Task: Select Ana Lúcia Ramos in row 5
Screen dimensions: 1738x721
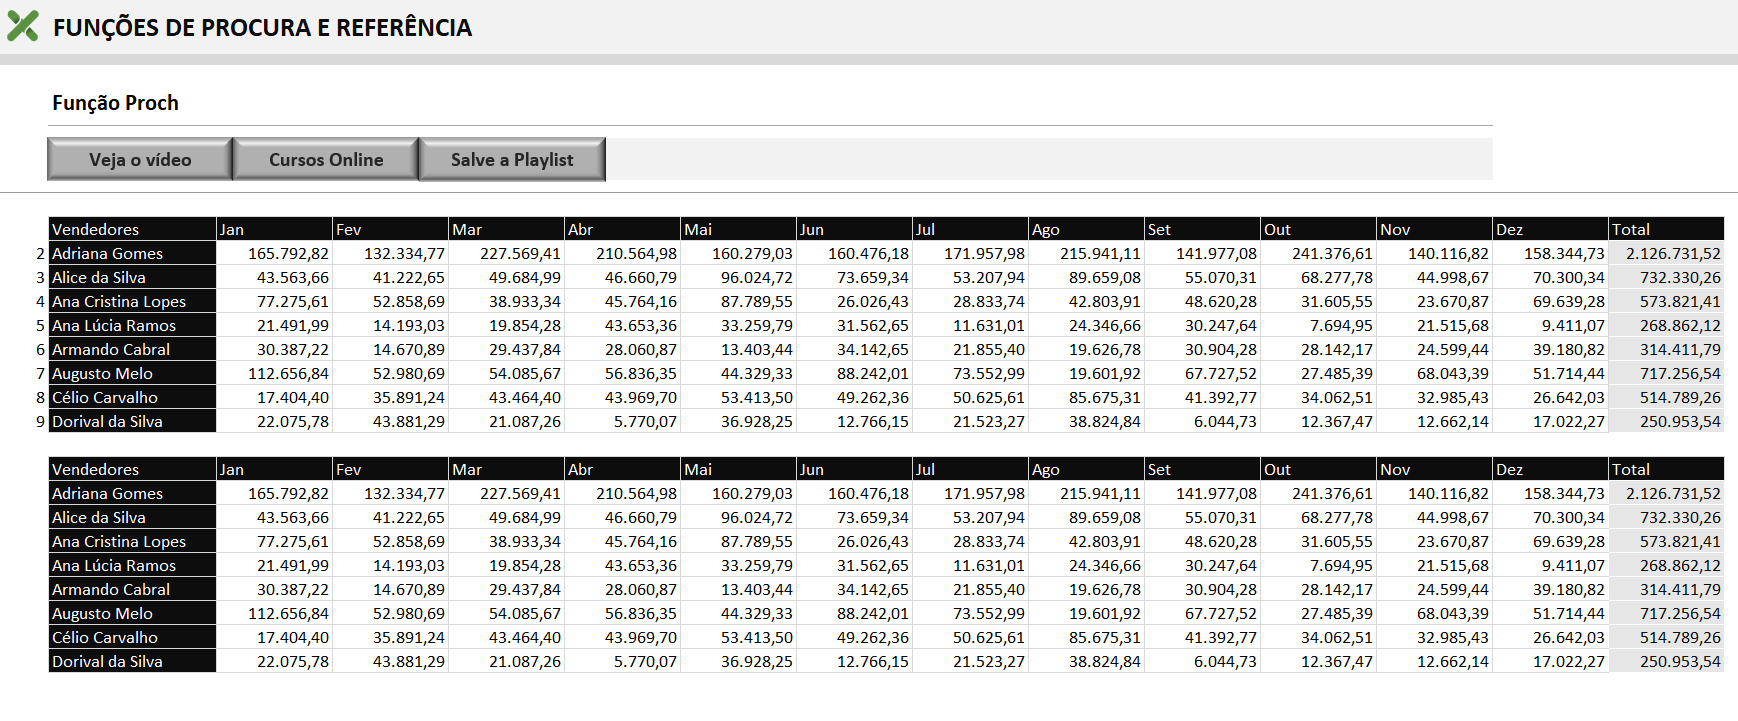Action: (x=132, y=325)
